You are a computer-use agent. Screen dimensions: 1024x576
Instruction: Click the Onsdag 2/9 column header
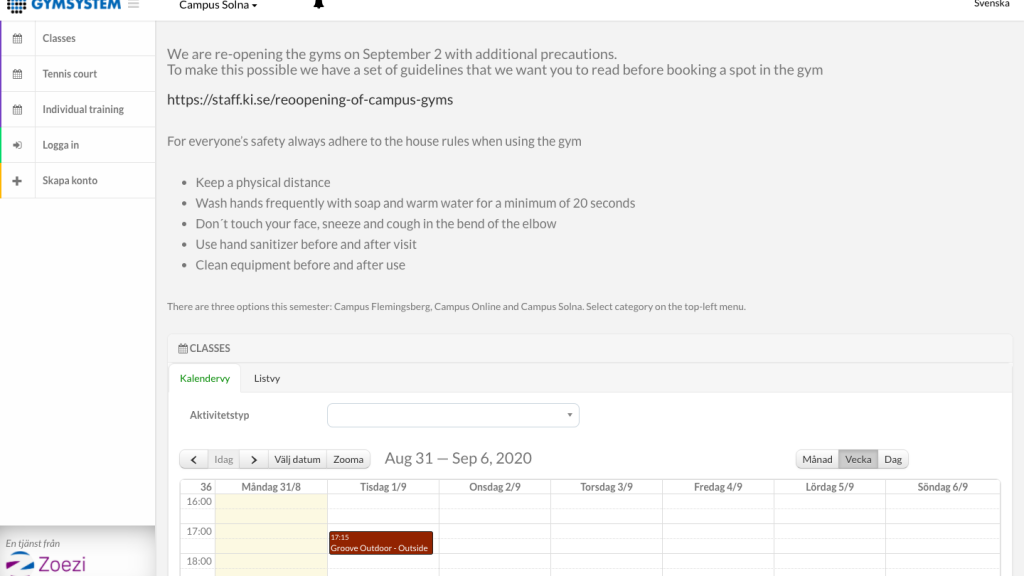pos(495,487)
